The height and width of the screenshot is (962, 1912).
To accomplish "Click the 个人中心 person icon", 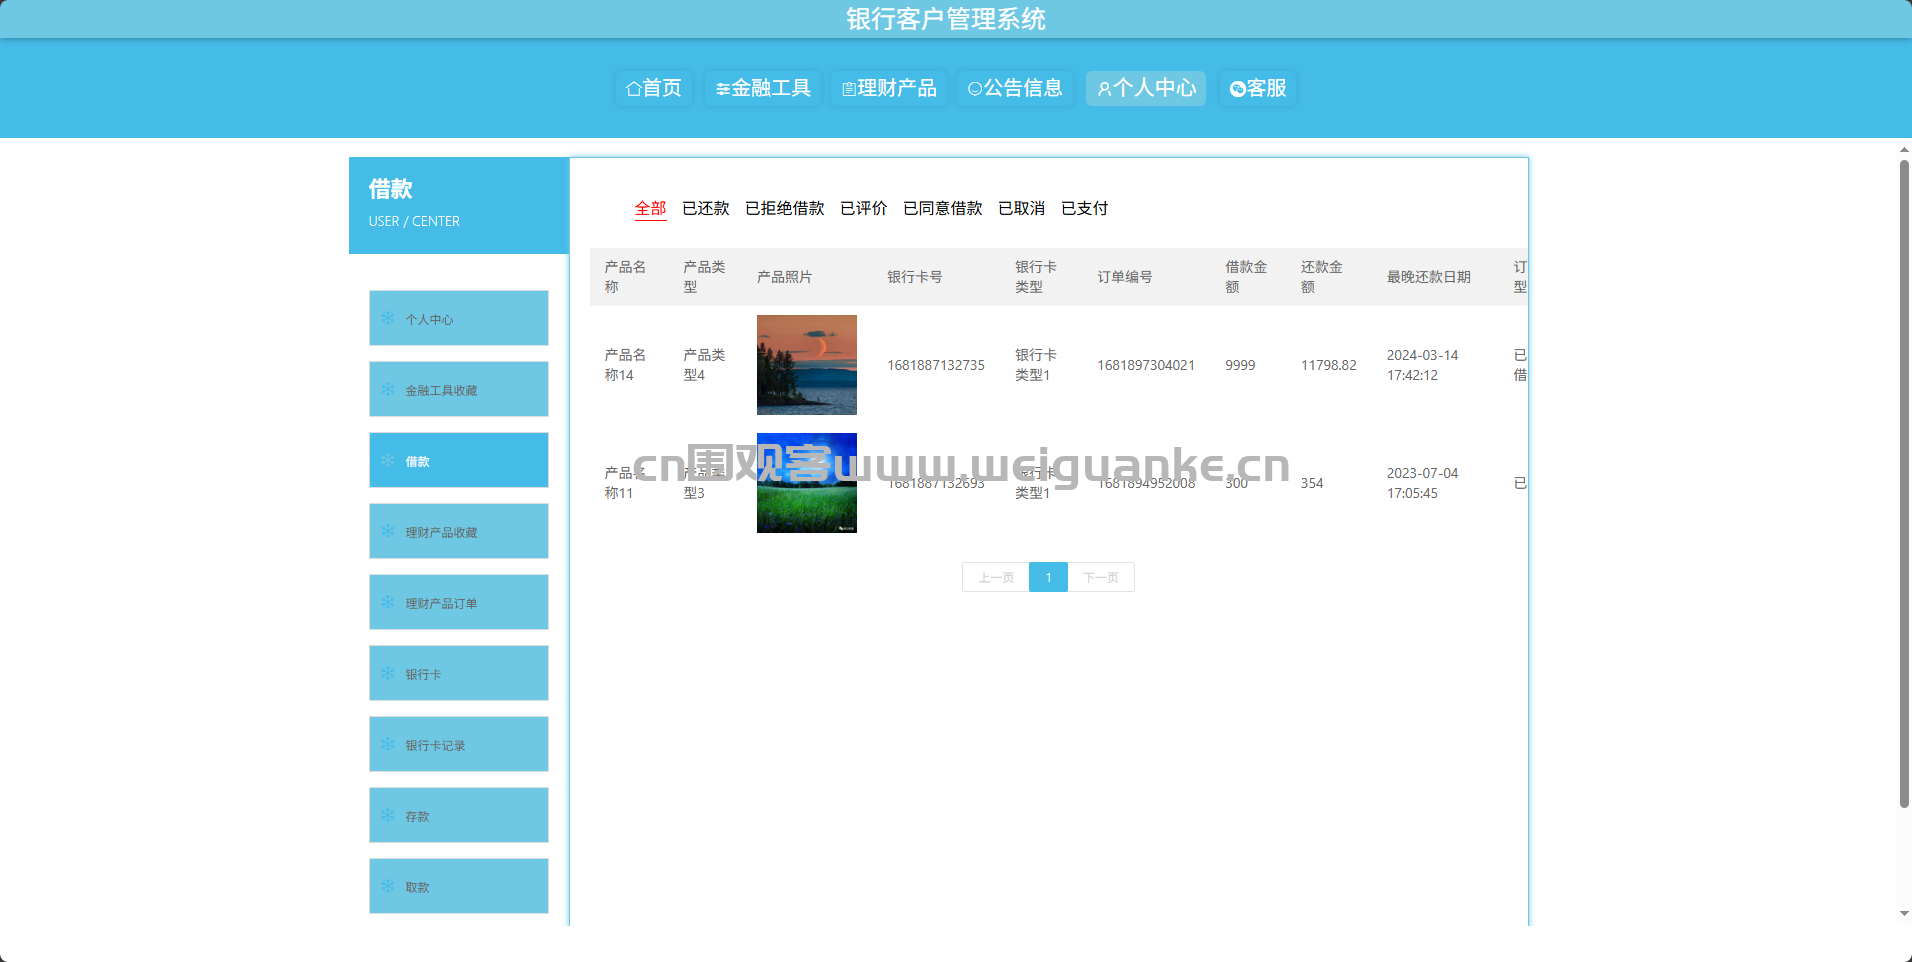I will [1104, 89].
